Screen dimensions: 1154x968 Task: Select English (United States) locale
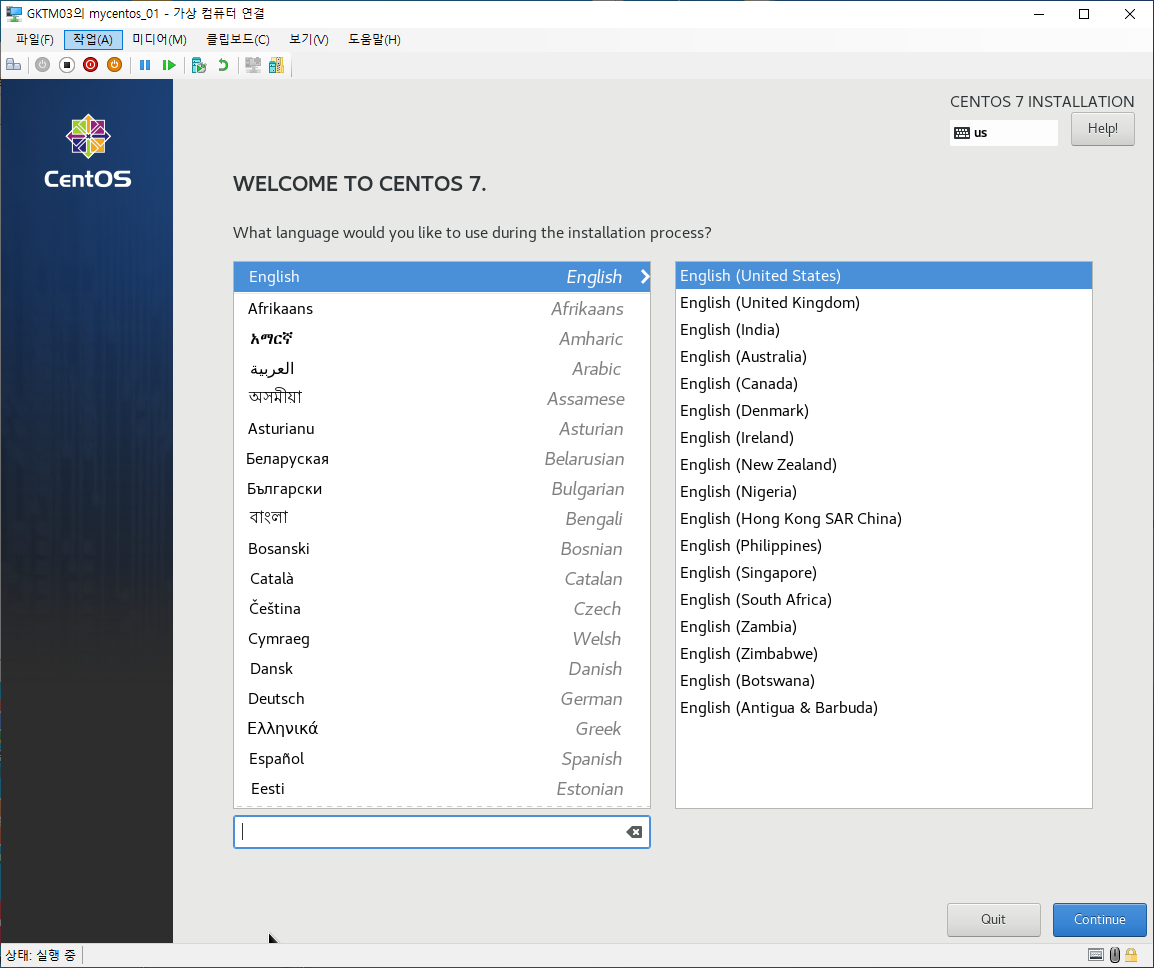pos(883,275)
